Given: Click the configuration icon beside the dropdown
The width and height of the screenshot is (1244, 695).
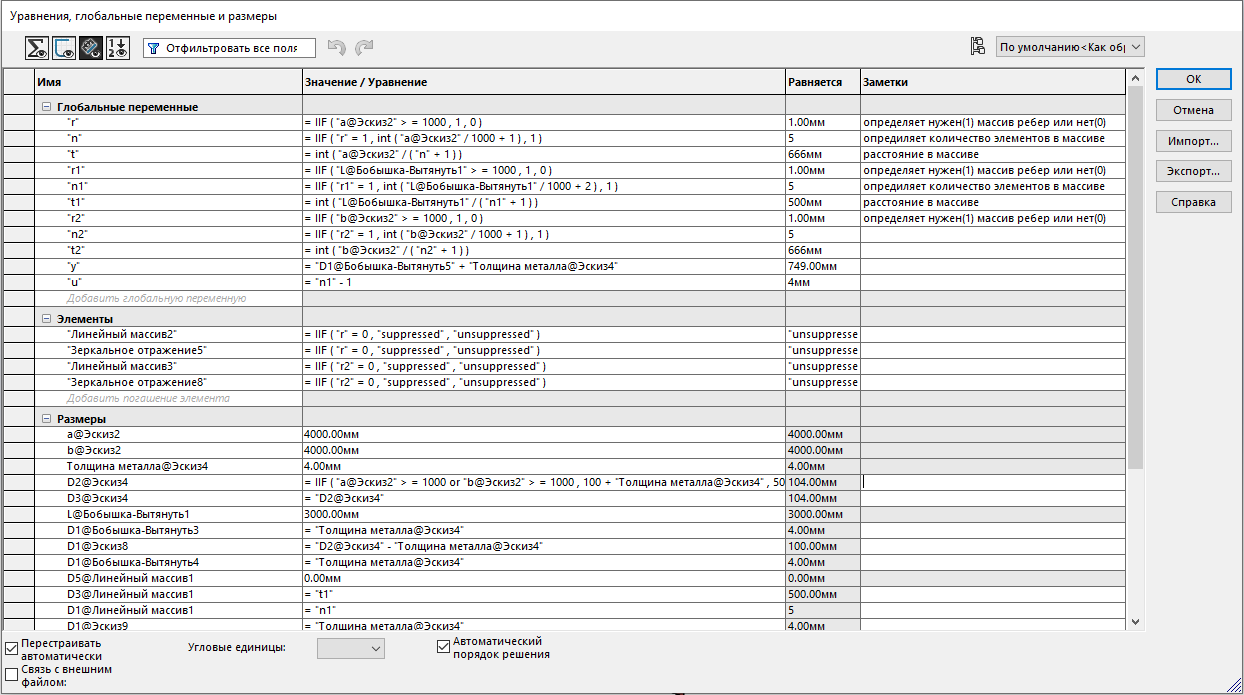Looking at the screenshot, I should (977, 46).
